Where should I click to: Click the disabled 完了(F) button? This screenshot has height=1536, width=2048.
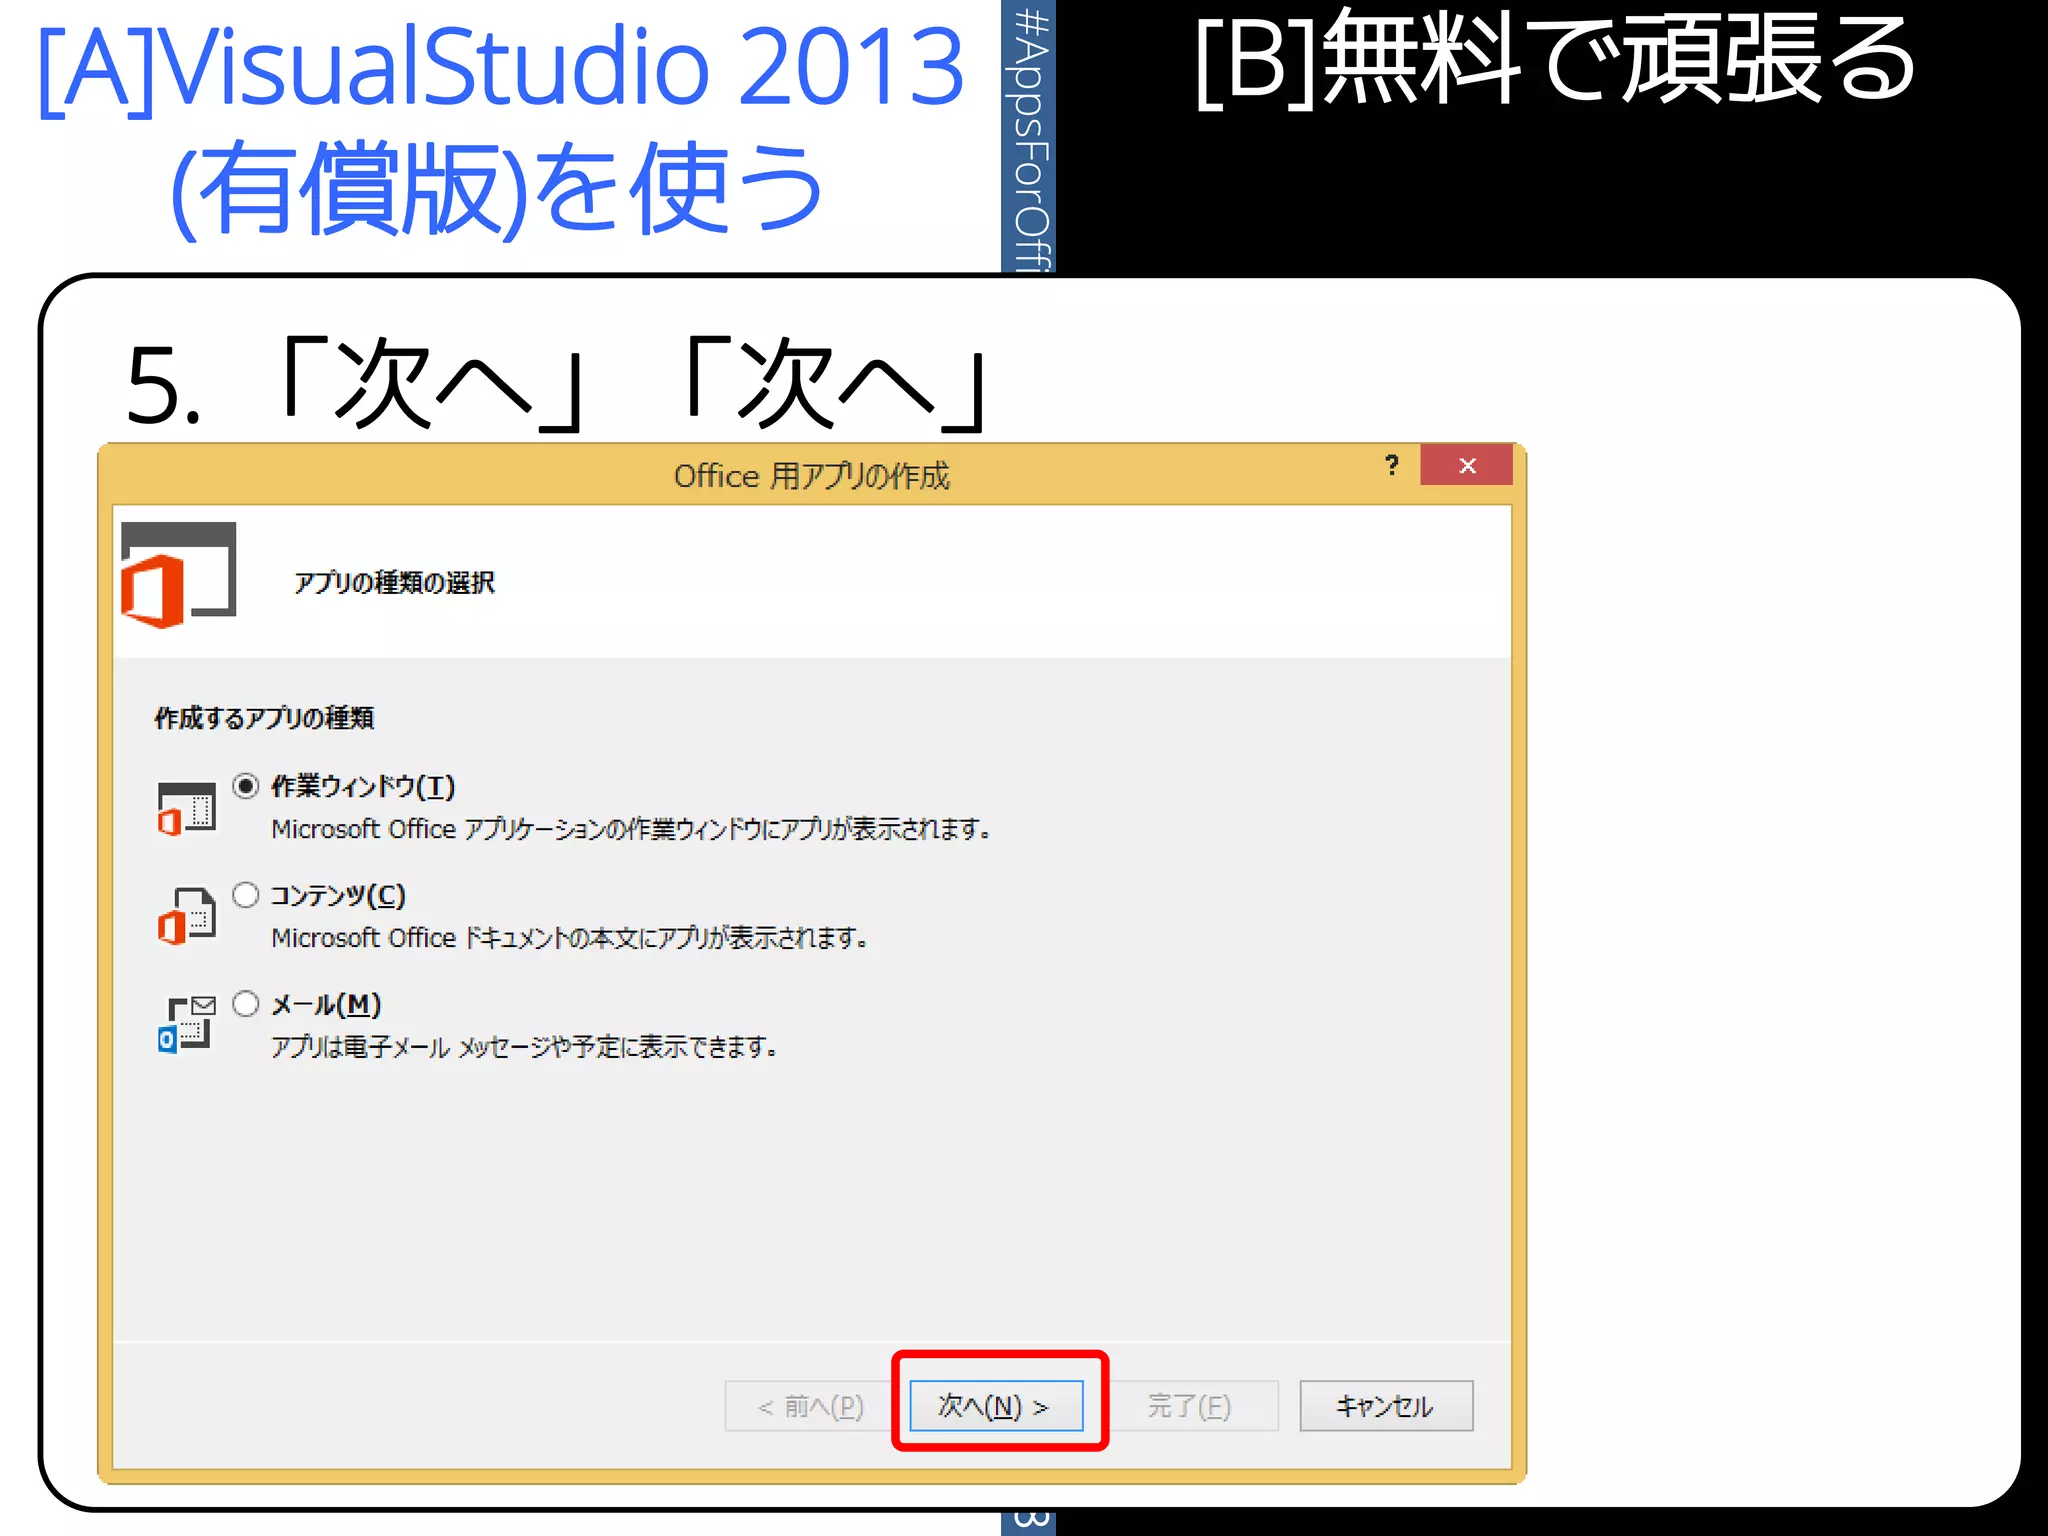click(x=1190, y=1406)
